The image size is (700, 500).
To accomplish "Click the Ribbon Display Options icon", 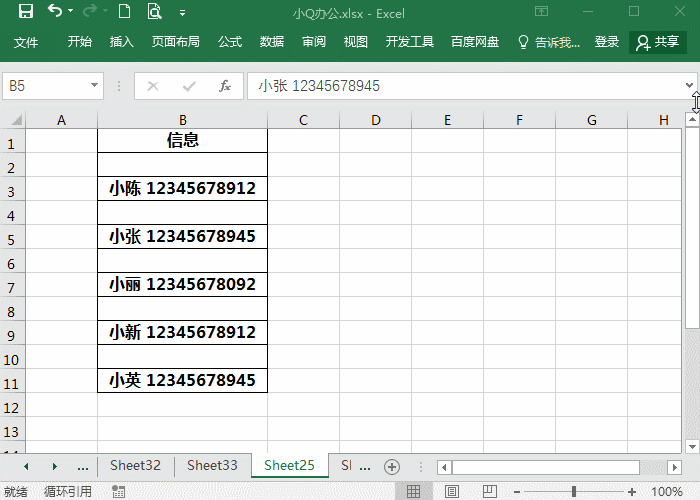I will tap(542, 11).
